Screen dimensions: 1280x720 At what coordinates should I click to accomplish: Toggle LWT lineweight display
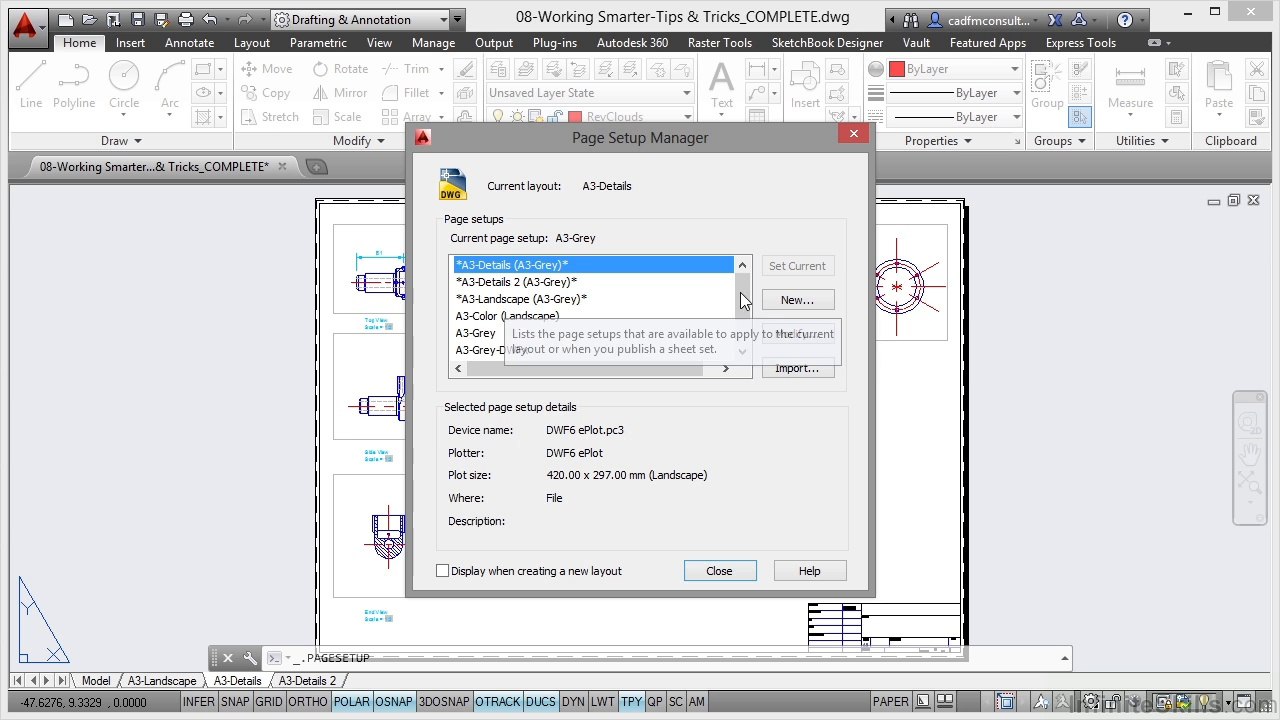603,702
